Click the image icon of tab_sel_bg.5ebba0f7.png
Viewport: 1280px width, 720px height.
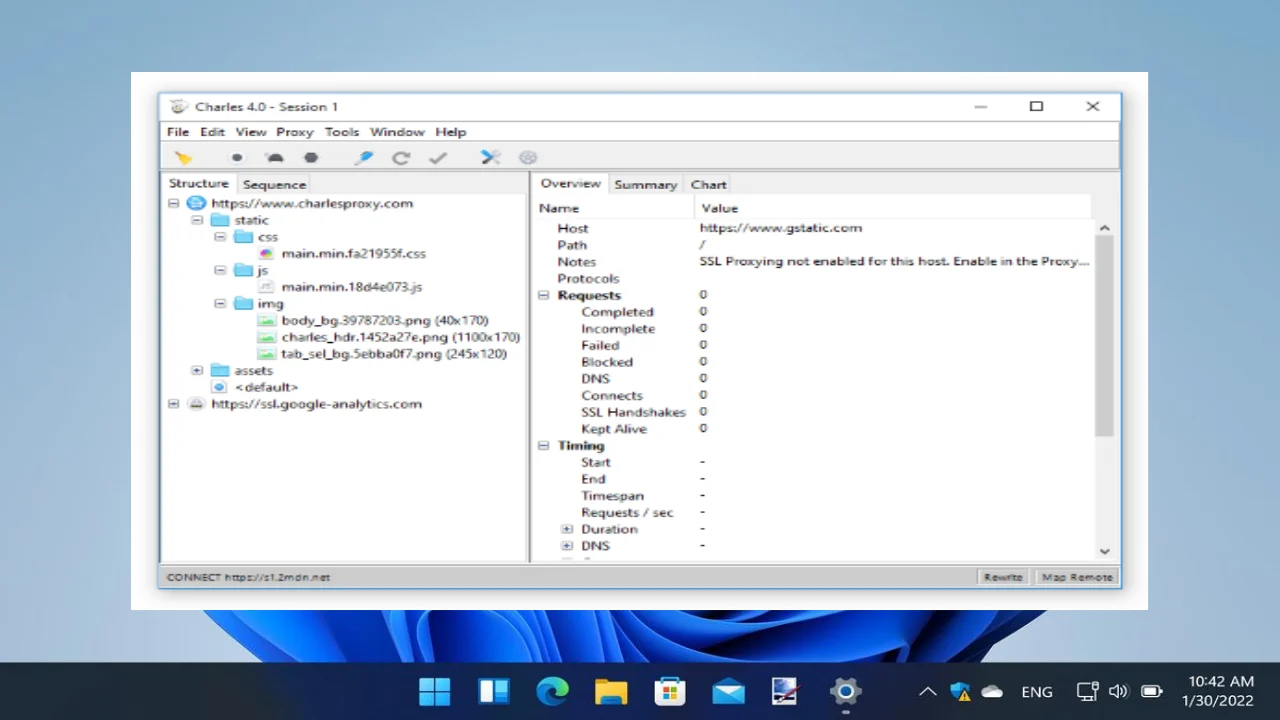(266, 353)
